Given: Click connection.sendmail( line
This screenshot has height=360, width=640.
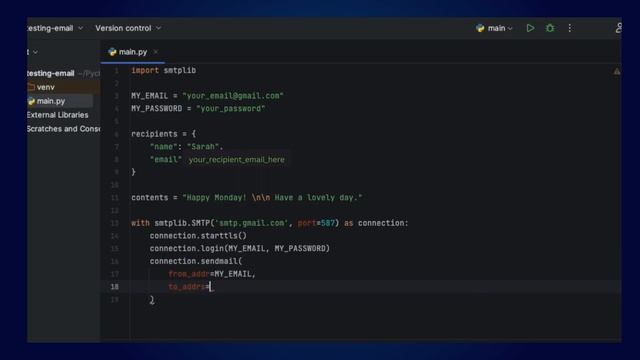Looking at the screenshot, I should pyautogui.click(x=196, y=261).
